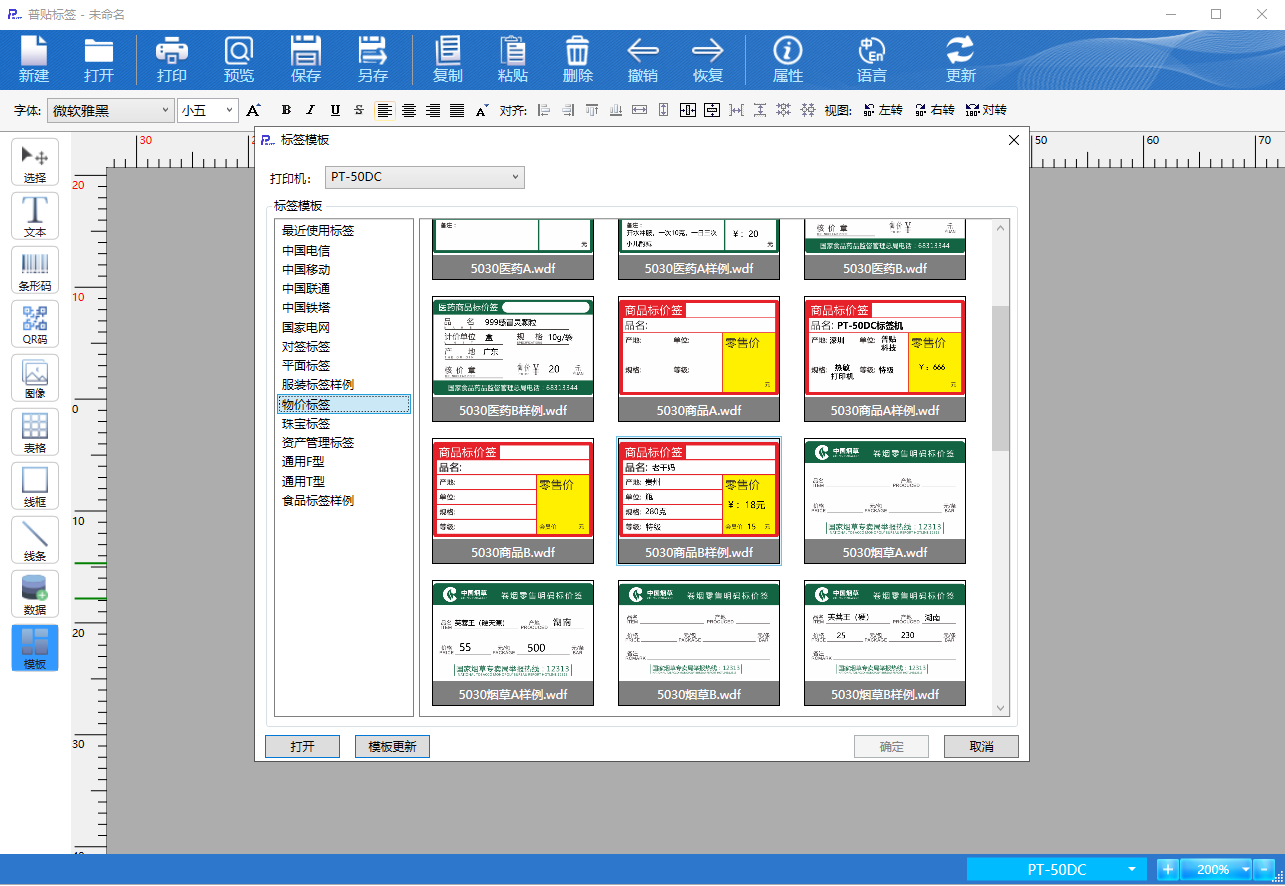Click the 打开 button in template dialog
This screenshot has width=1285, height=886.
point(302,747)
